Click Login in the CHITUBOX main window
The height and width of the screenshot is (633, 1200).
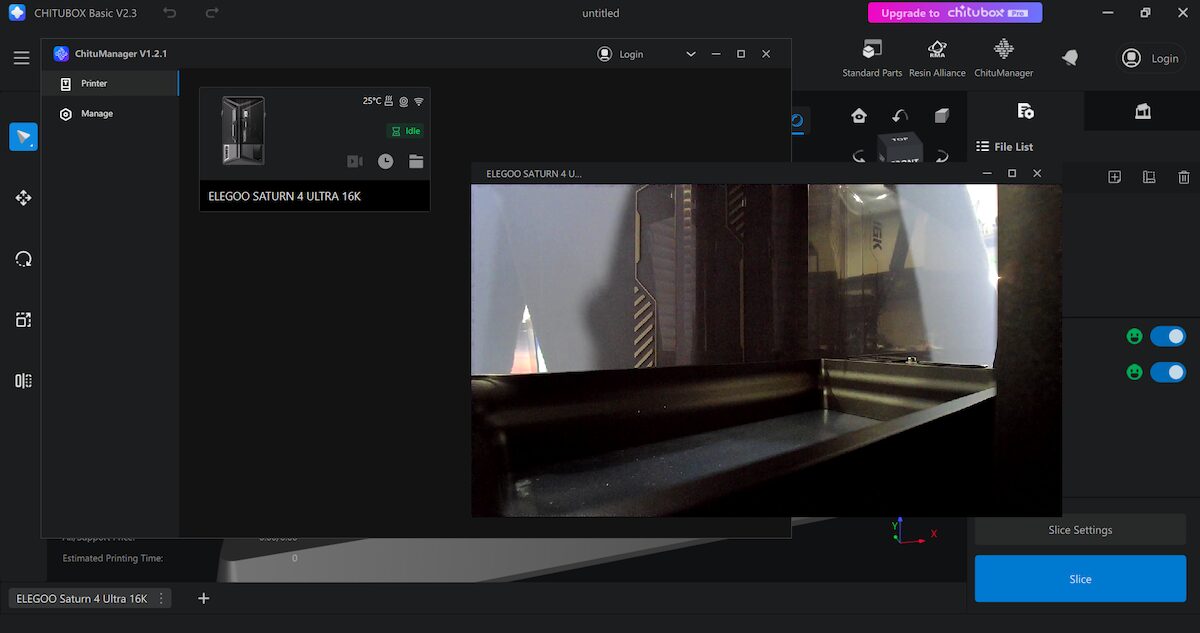(1151, 58)
